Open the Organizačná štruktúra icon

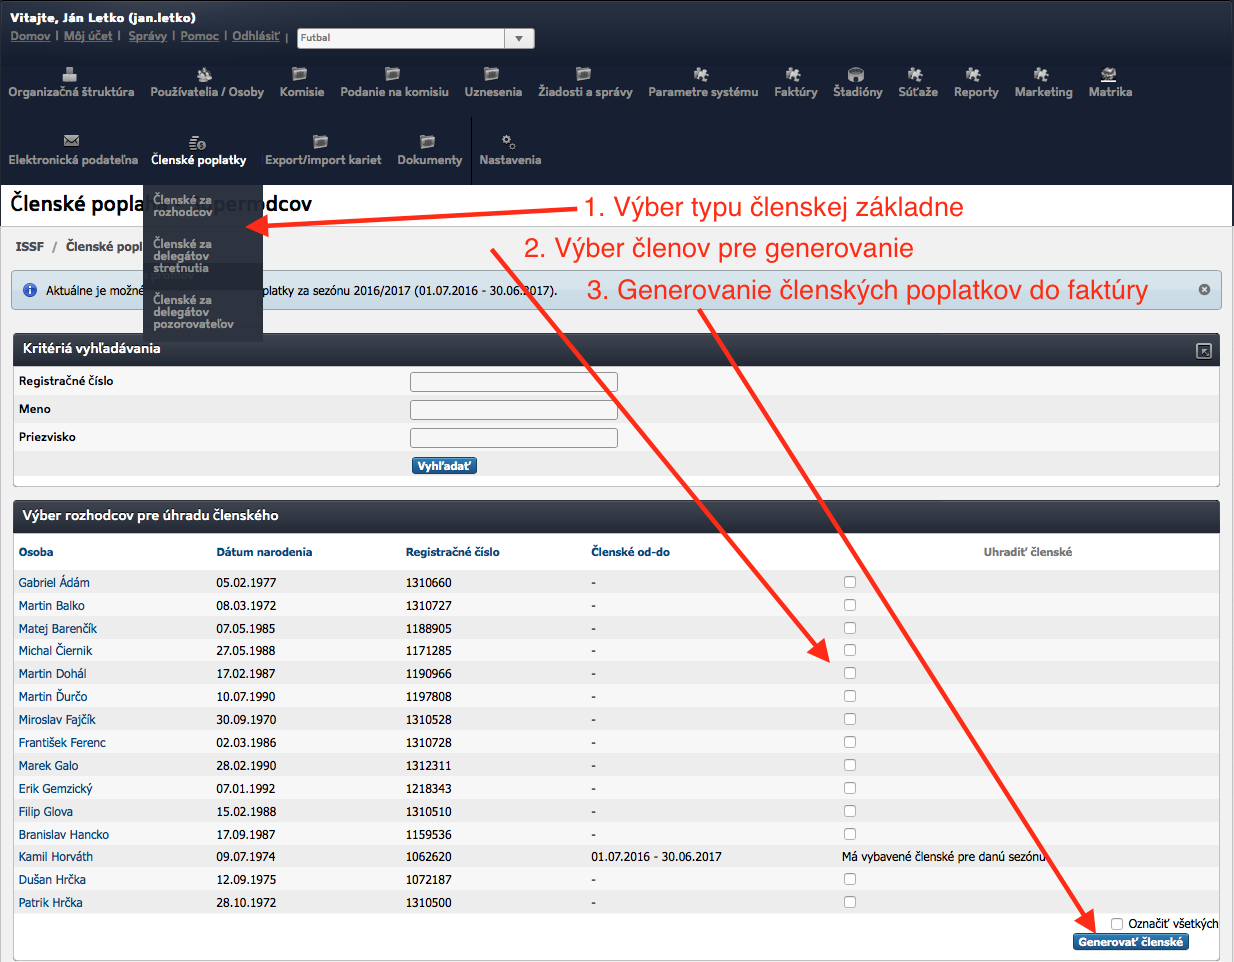[x=70, y=75]
